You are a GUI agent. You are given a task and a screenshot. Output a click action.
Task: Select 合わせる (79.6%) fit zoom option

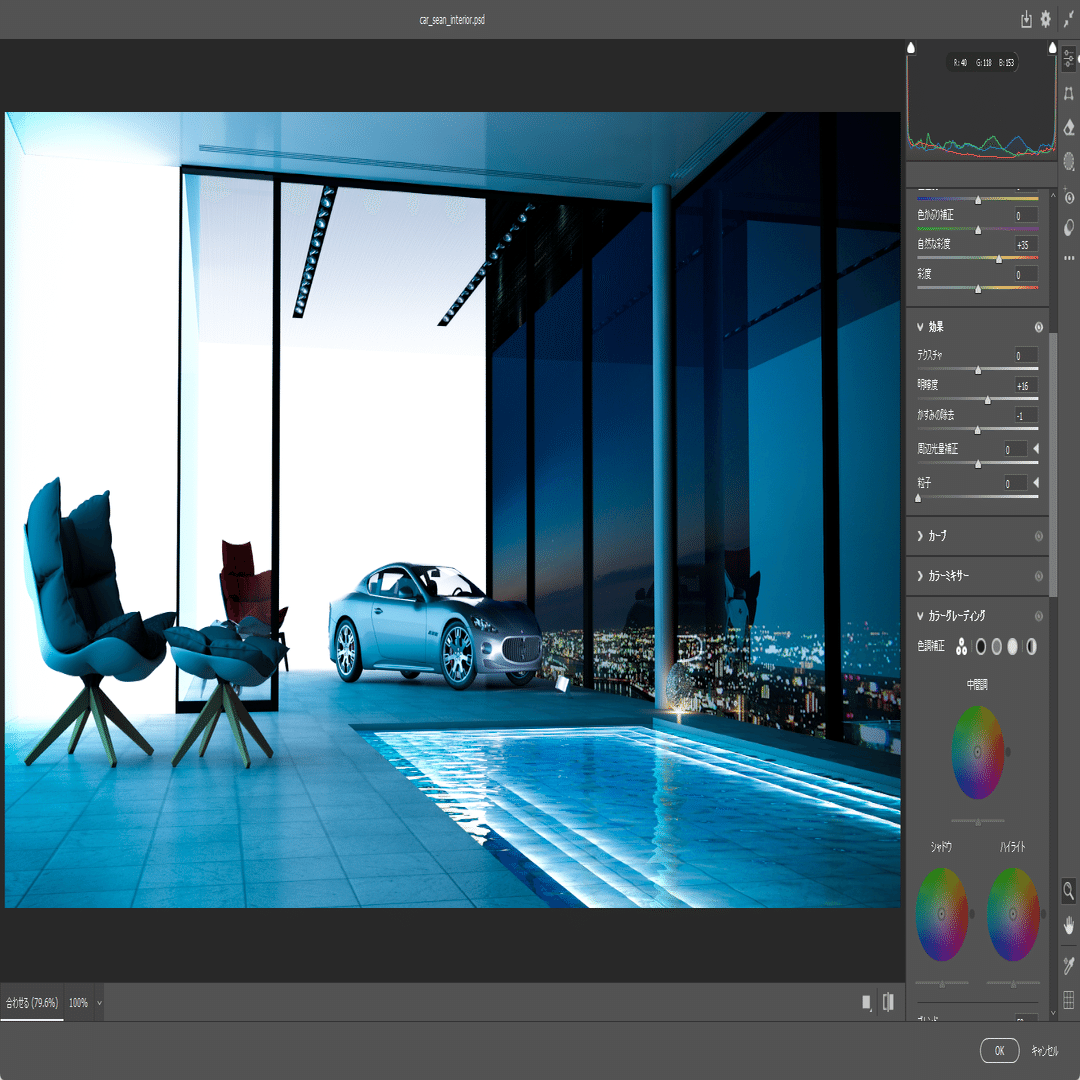pos(32,1002)
